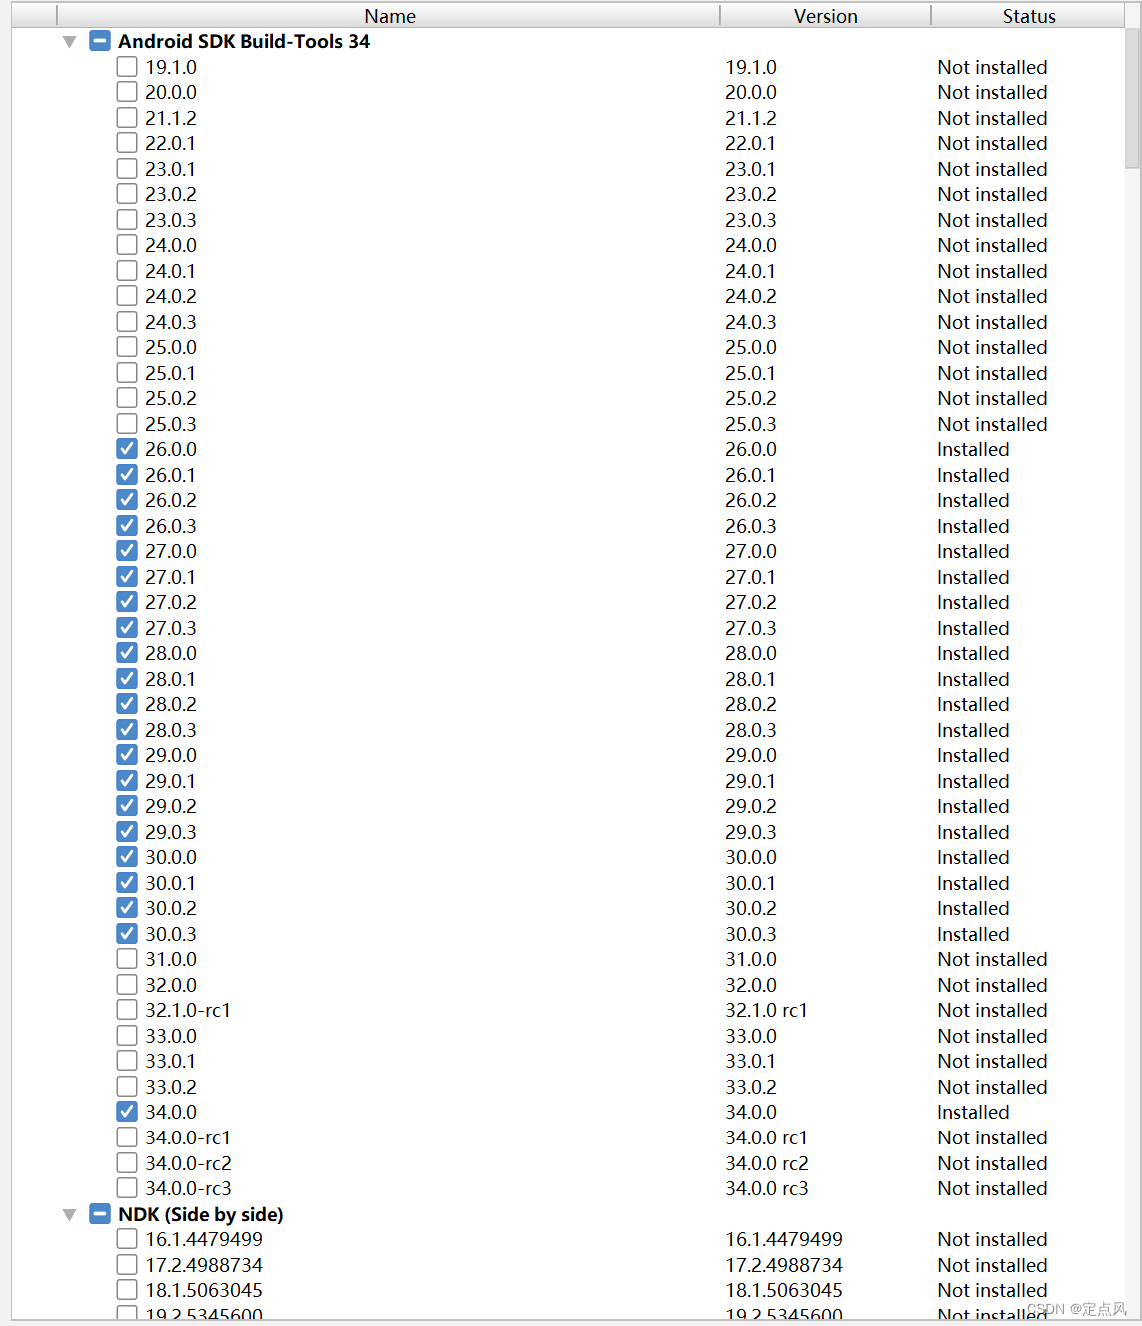The width and height of the screenshot is (1142, 1326).
Task: Select the 29.0.0 row name
Action: pos(171,755)
